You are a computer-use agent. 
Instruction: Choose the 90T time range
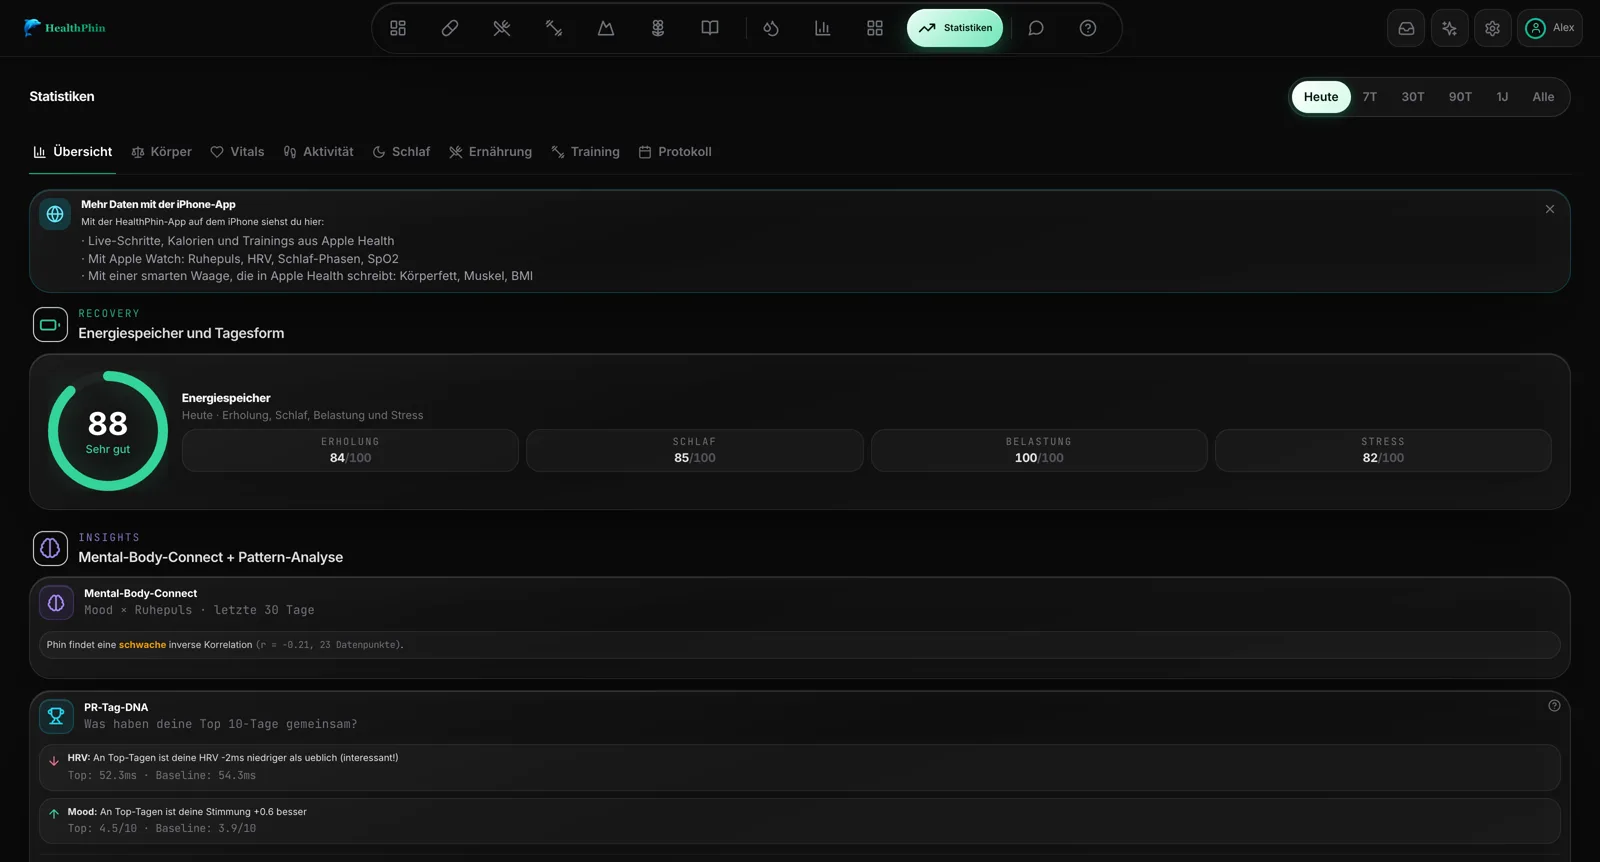pyautogui.click(x=1460, y=97)
